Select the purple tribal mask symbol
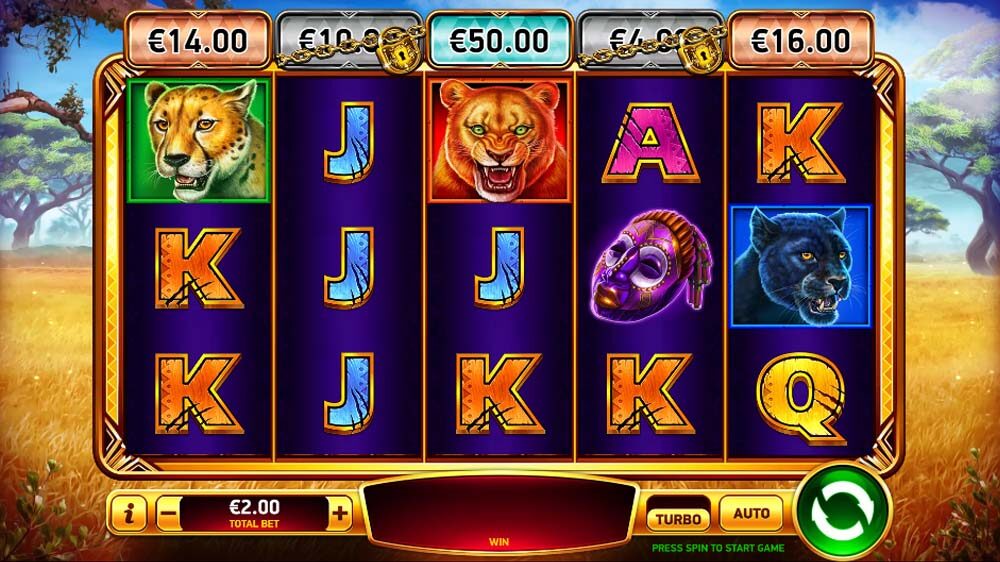Viewport: 1000px width, 562px height. point(649,265)
